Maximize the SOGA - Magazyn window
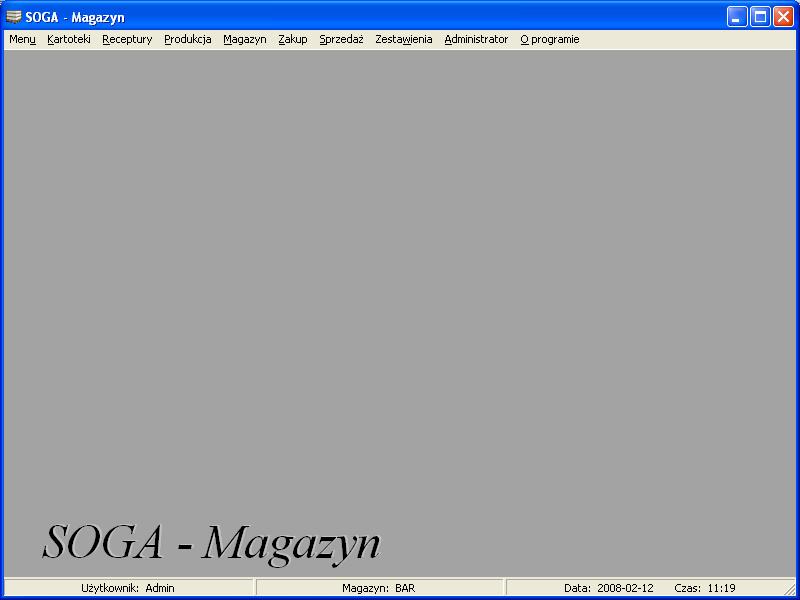 (x=760, y=17)
